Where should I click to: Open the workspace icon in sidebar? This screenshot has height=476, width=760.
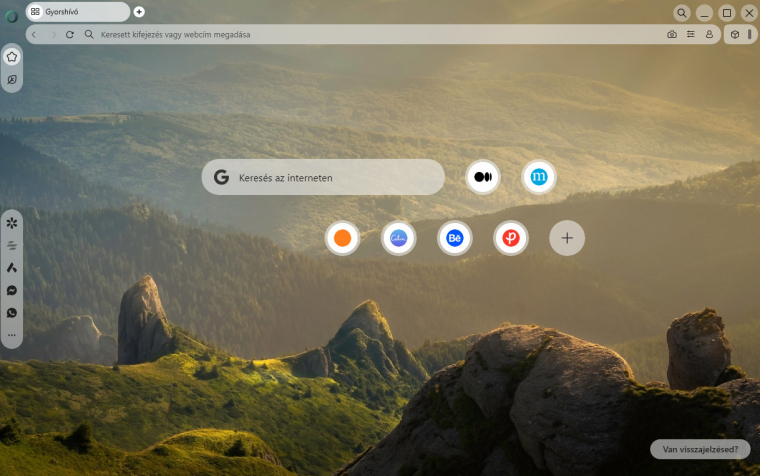(12, 57)
